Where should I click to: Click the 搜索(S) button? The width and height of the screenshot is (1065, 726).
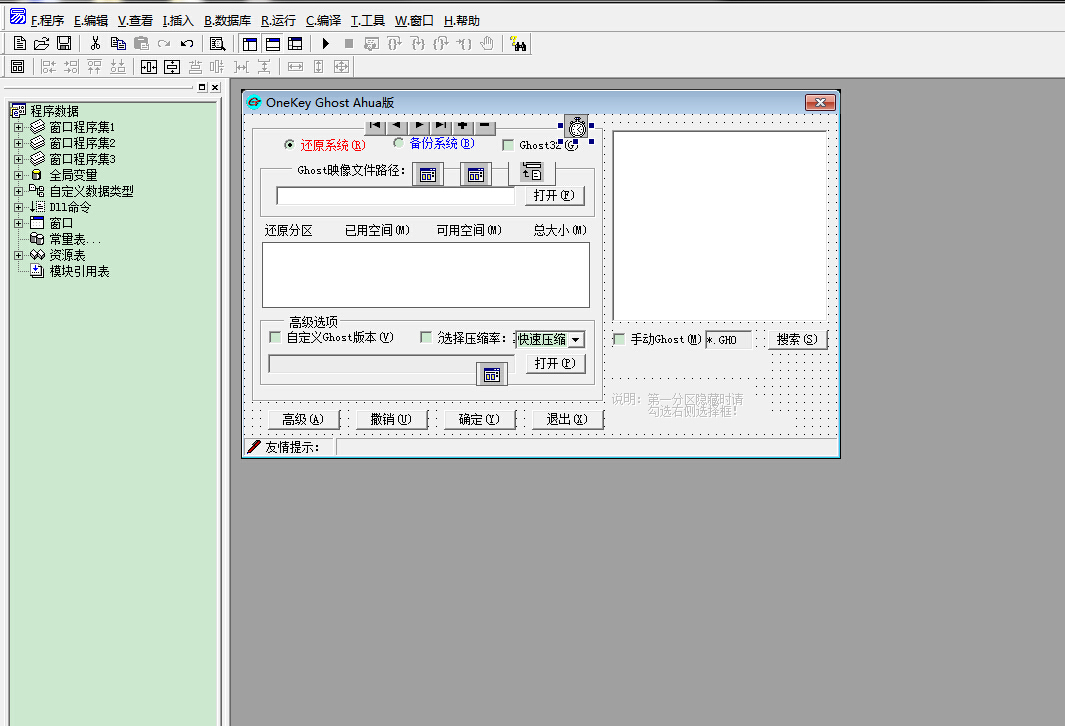797,340
